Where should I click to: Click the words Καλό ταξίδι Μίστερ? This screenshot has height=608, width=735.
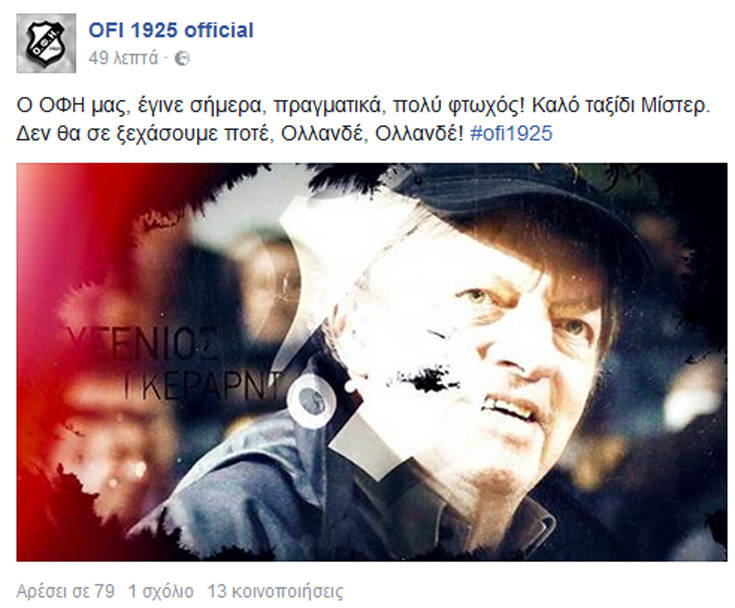(622, 106)
